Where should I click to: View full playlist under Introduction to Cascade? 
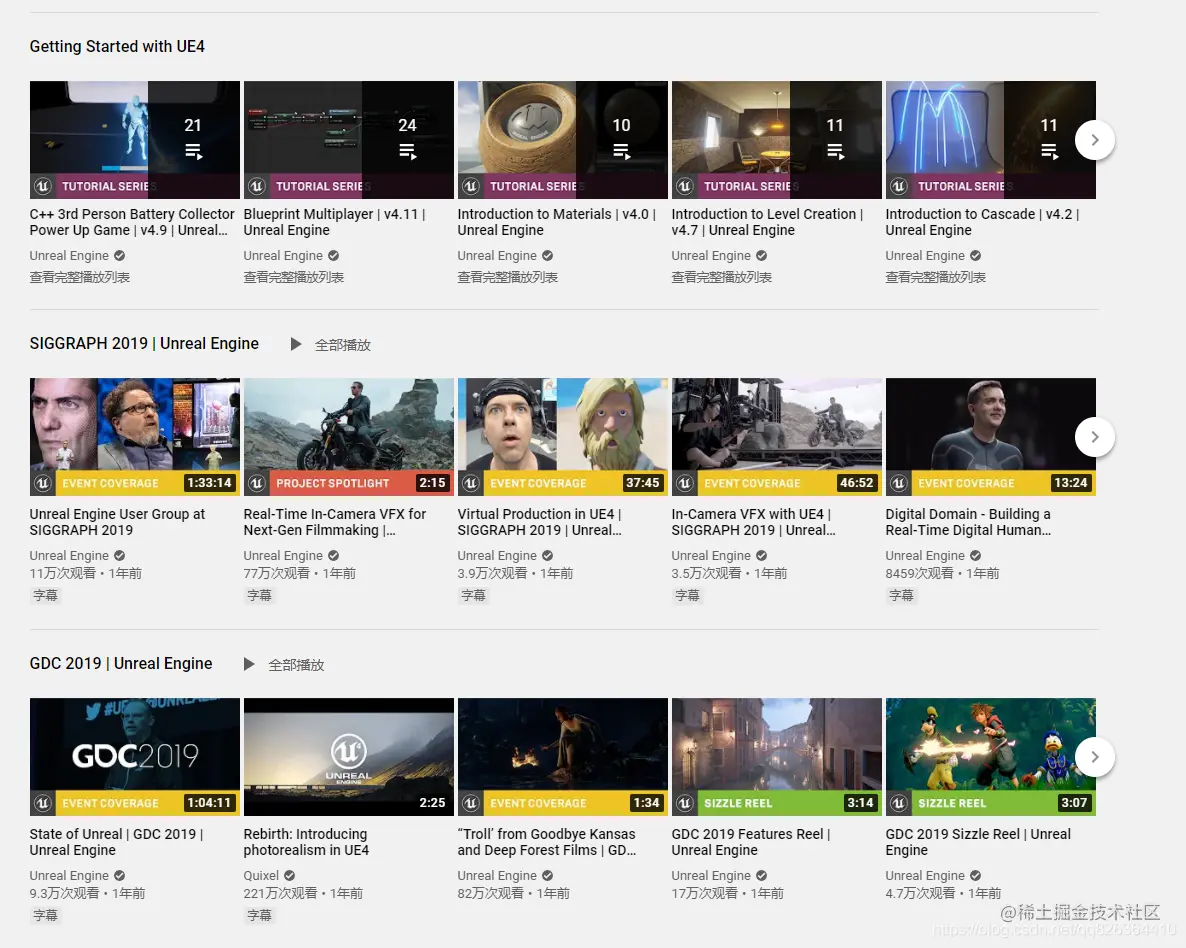click(936, 278)
